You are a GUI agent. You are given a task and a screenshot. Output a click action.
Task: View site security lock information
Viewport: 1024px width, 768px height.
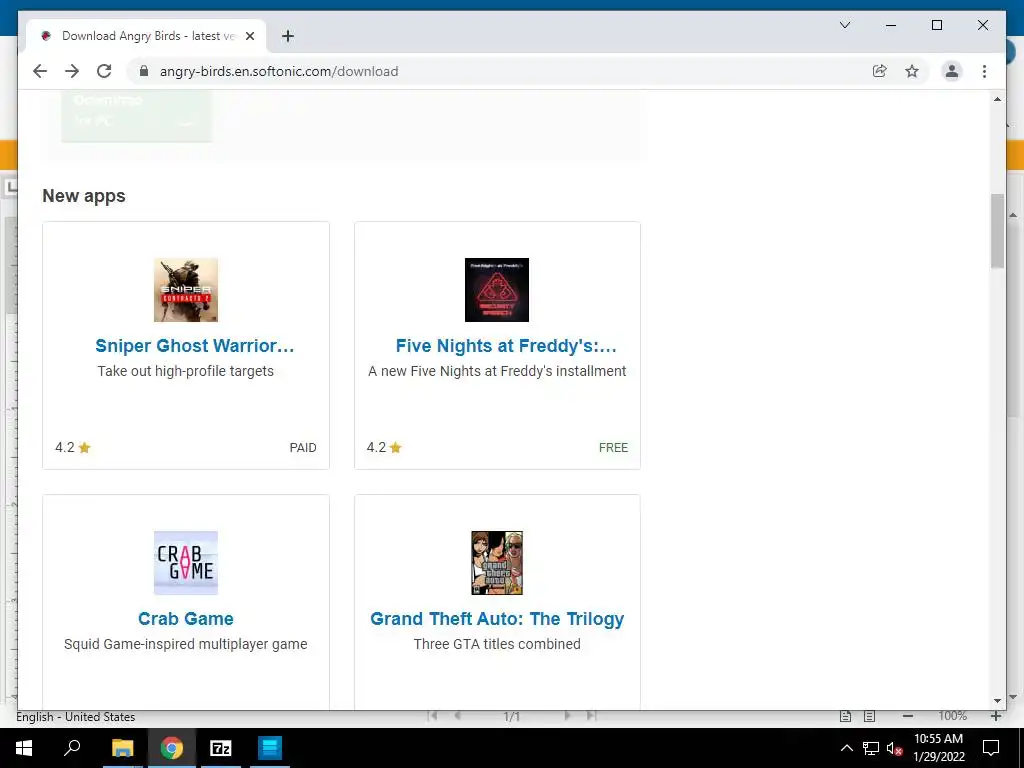click(144, 71)
